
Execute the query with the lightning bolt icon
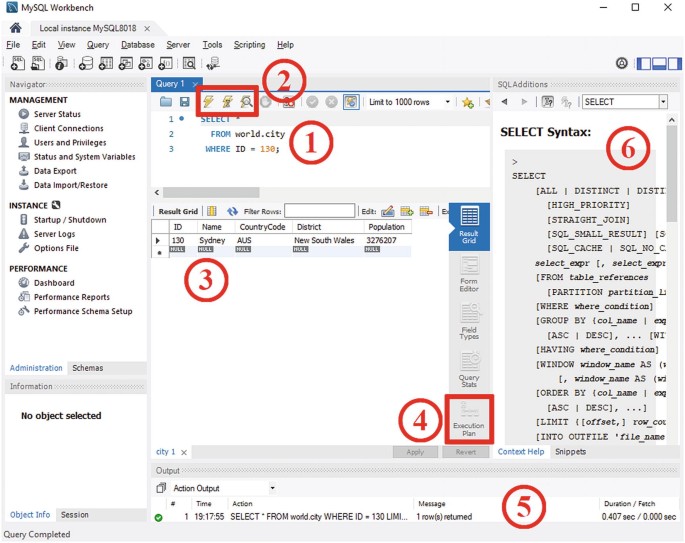[x=209, y=102]
